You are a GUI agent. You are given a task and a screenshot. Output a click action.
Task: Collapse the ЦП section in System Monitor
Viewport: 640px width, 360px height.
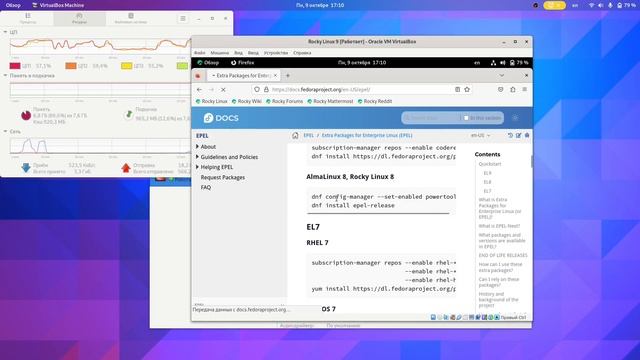coord(6,32)
